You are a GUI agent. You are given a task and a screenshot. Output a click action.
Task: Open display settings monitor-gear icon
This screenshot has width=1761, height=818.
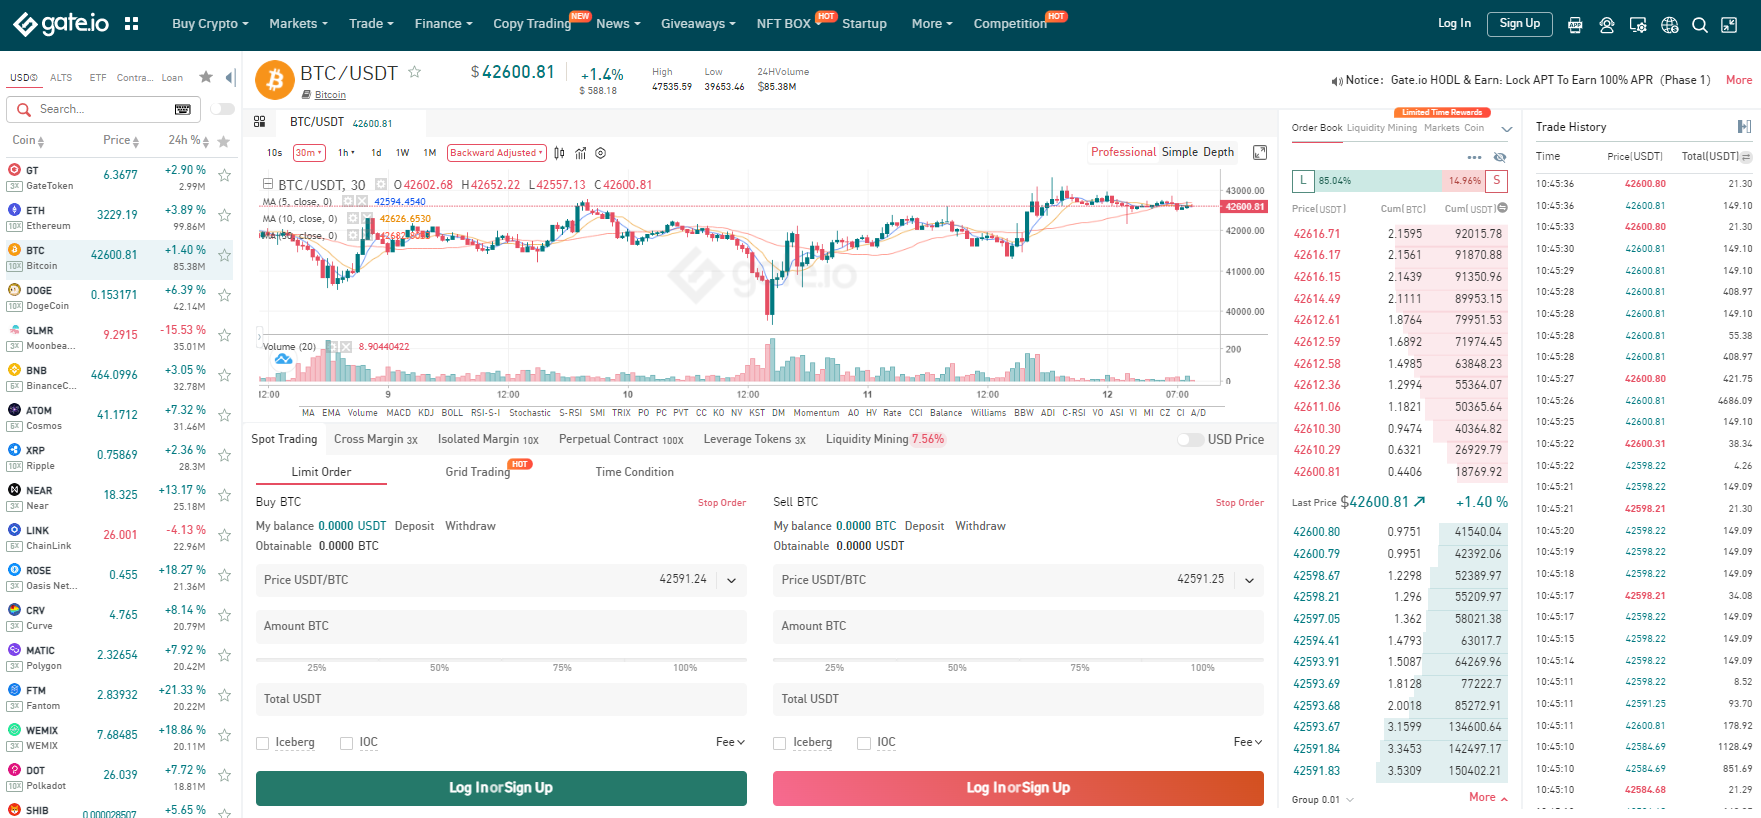coord(1638,25)
